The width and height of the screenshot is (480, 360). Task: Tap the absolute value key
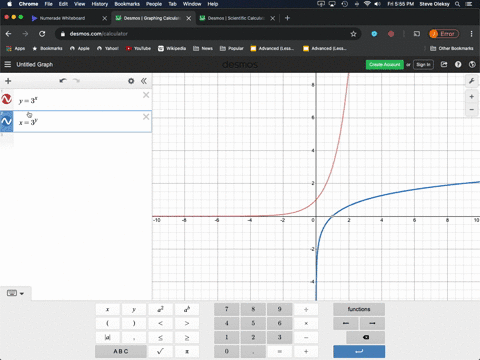click(108, 337)
